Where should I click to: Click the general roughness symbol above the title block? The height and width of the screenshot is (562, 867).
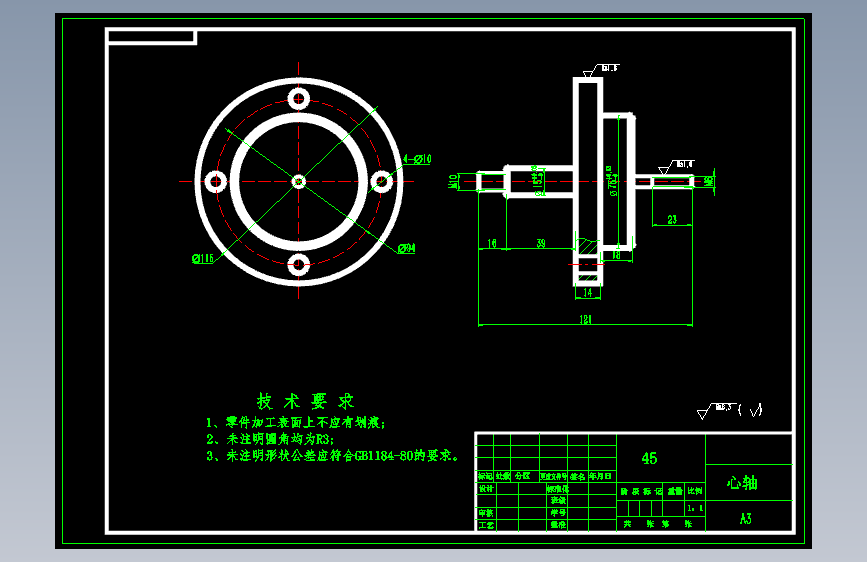[729, 411]
